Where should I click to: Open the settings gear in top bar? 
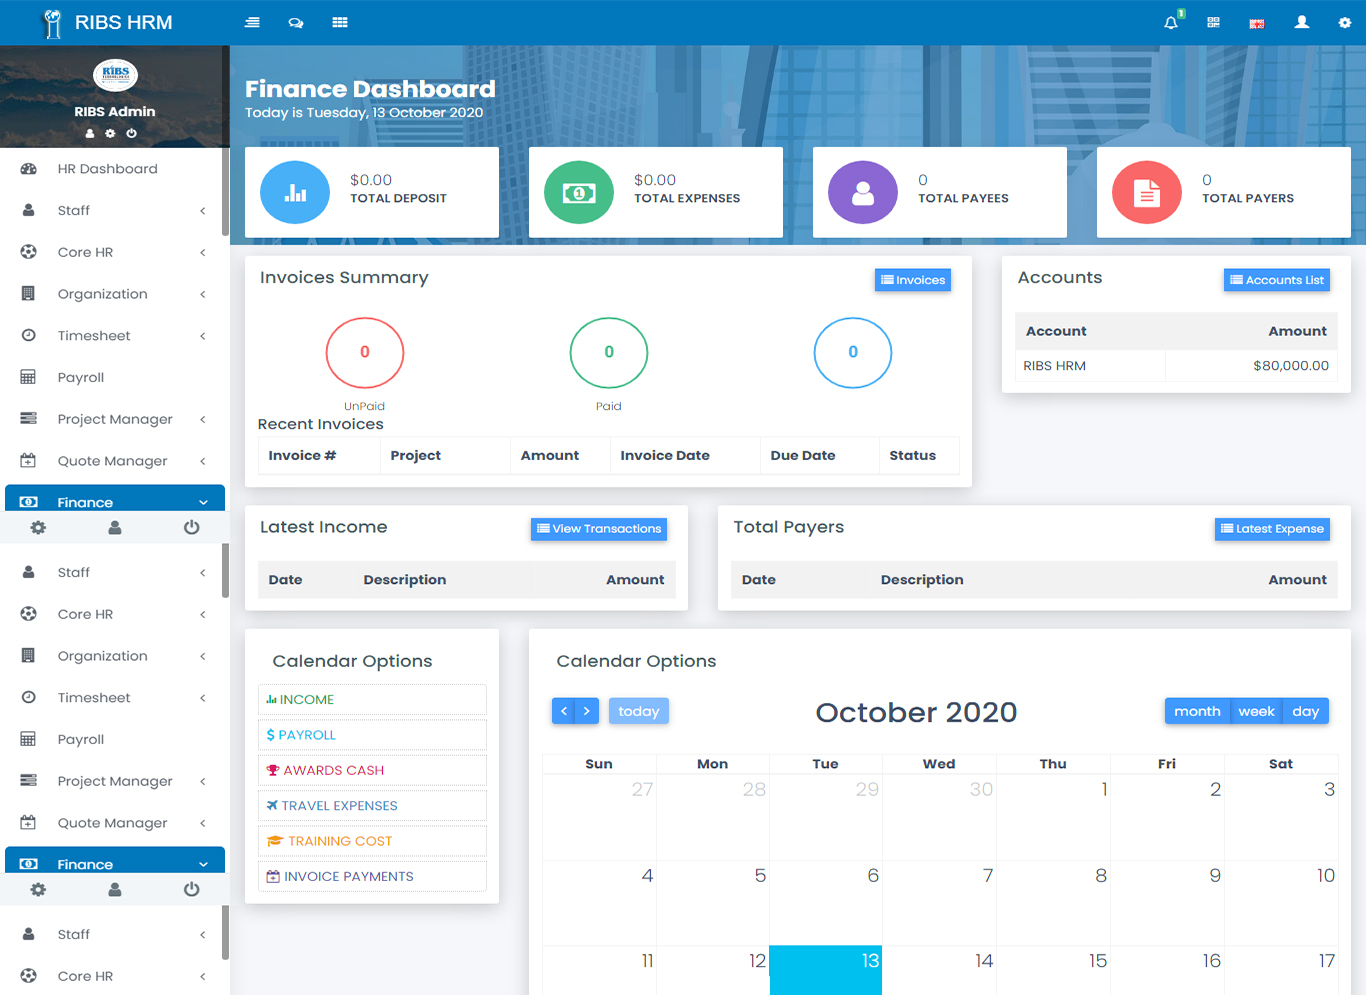(1345, 22)
